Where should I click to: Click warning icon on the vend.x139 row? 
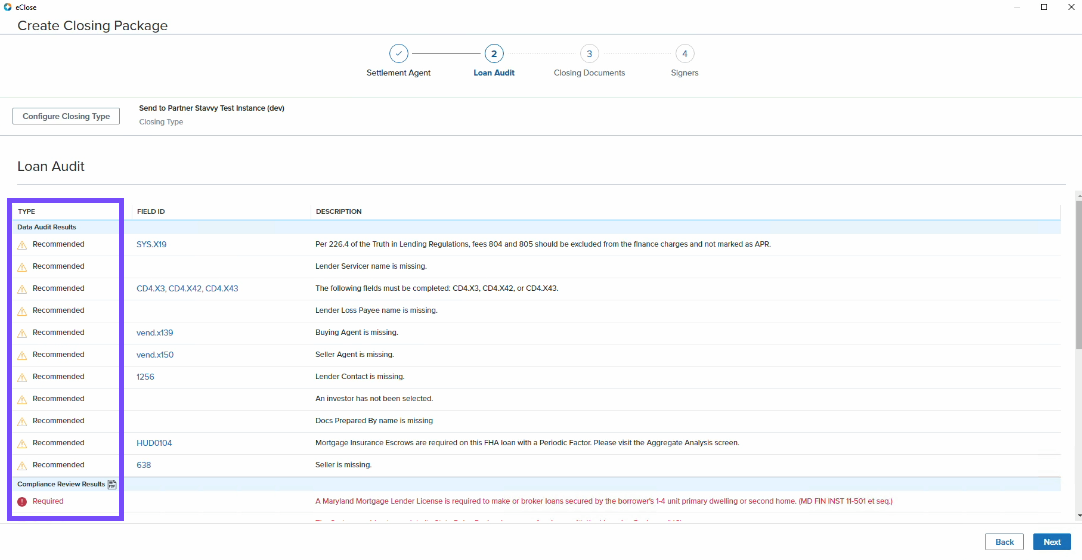point(22,333)
